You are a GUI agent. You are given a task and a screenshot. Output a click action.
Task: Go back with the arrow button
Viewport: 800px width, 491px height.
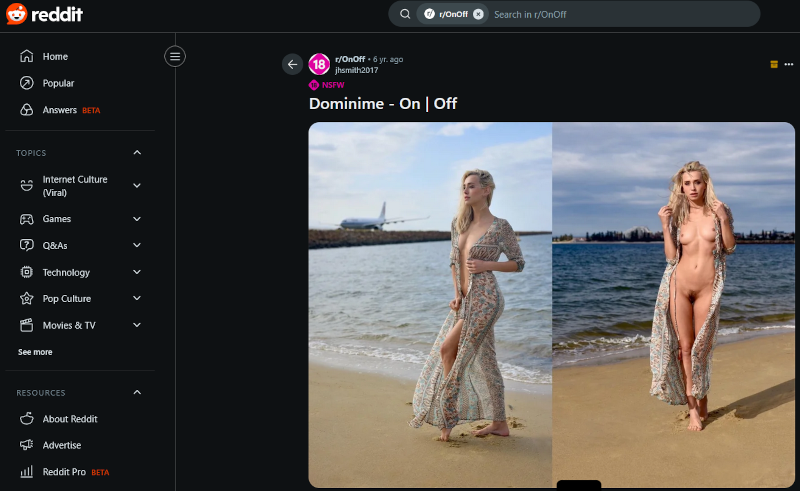(292, 64)
